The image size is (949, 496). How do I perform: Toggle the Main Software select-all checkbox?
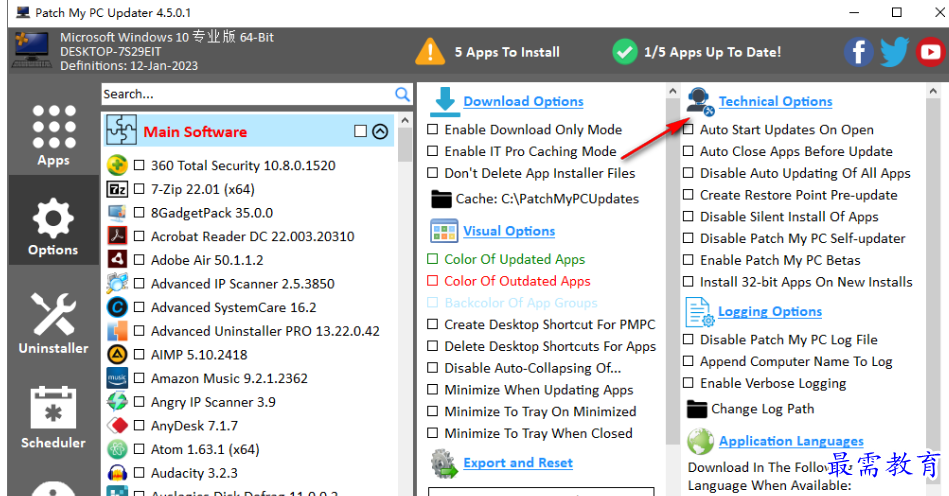[x=361, y=131]
